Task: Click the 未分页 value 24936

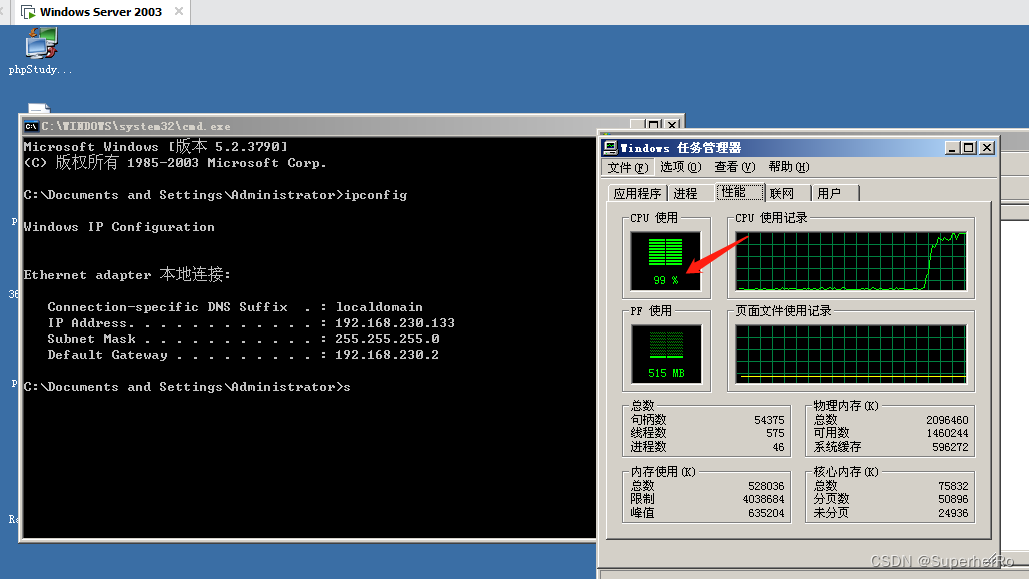Action: (x=953, y=513)
